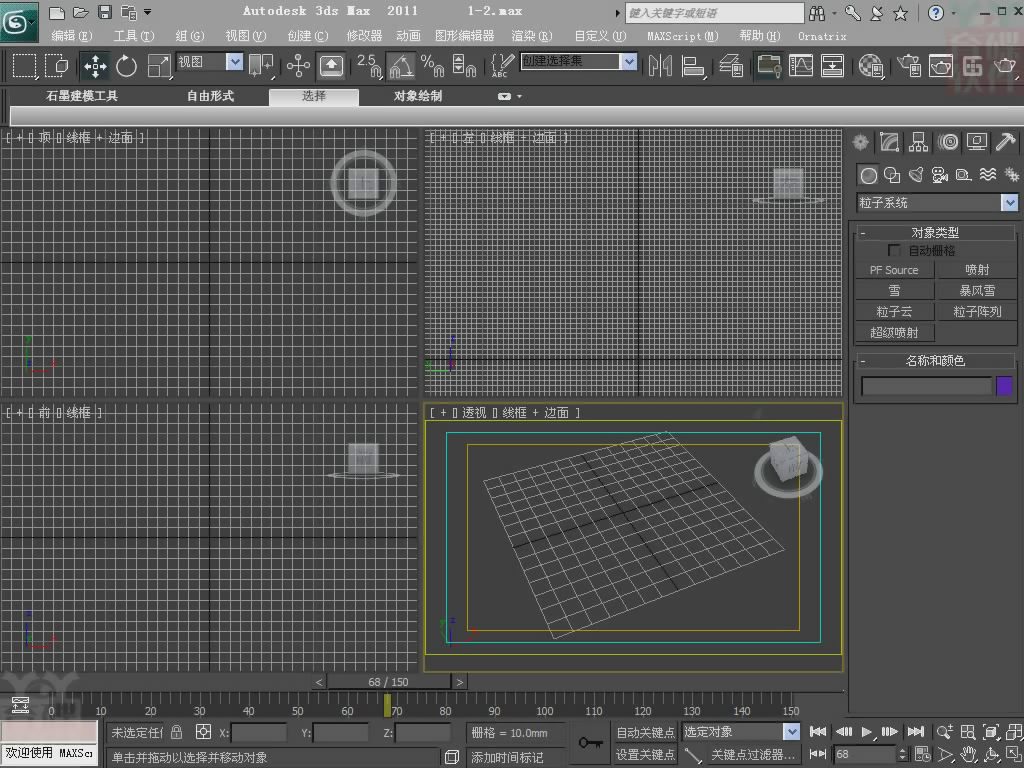The width and height of the screenshot is (1024, 768).
Task: Click the 雪 snow button
Action: [x=894, y=291]
